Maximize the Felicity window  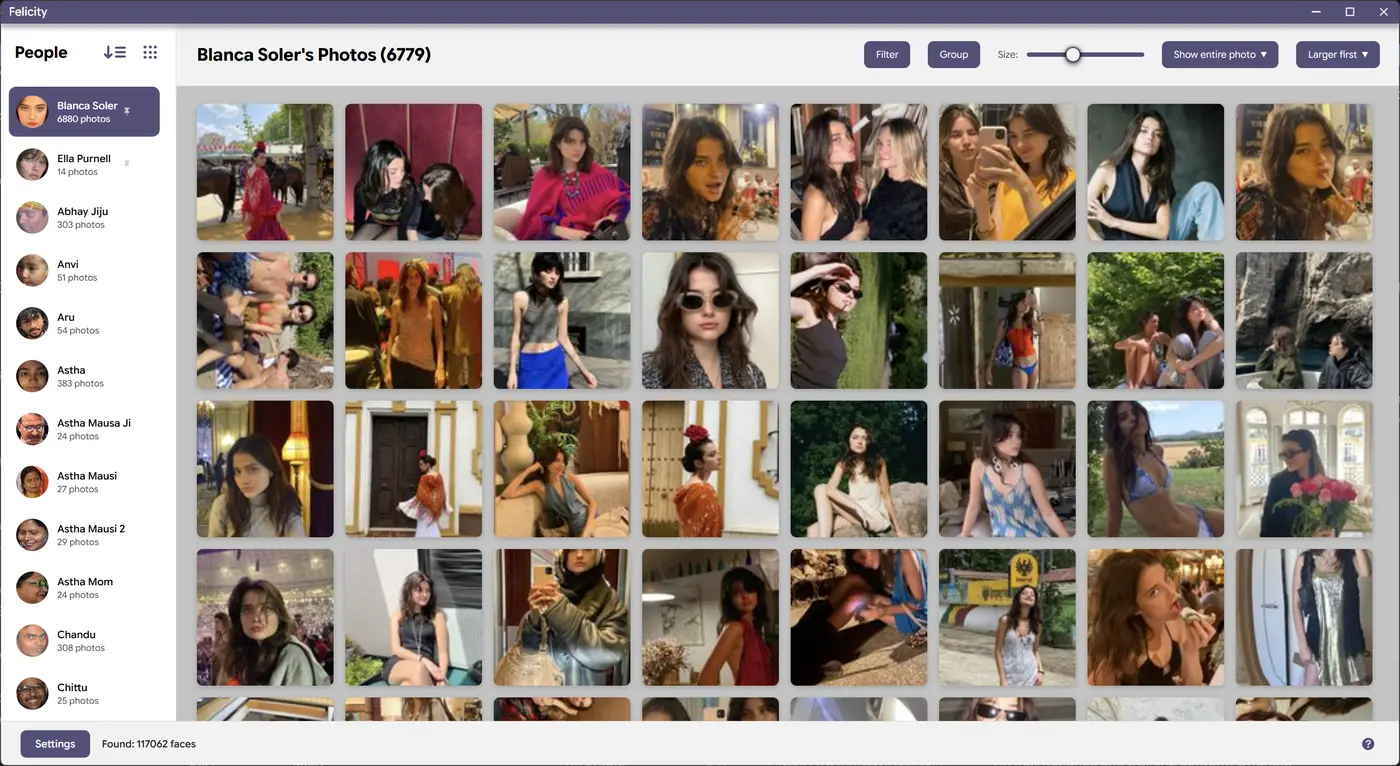pyautogui.click(x=1349, y=12)
